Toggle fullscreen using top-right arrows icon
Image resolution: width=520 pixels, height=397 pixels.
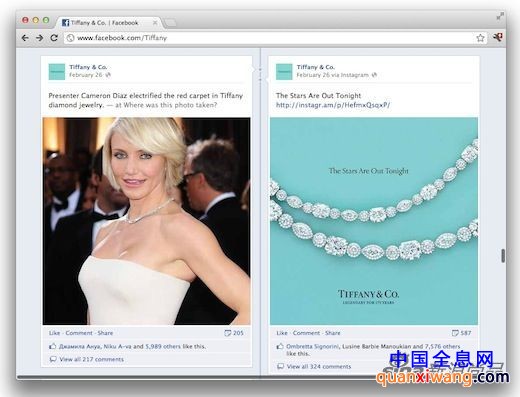pyautogui.click(x=500, y=16)
